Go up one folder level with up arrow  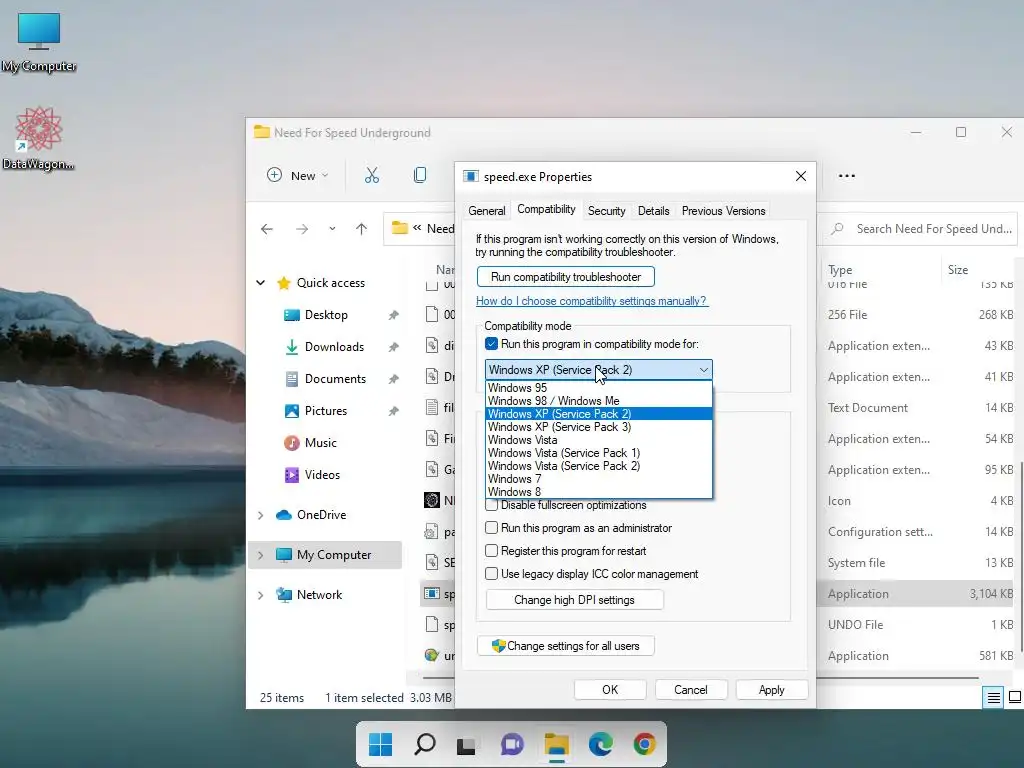tap(361, 229)
